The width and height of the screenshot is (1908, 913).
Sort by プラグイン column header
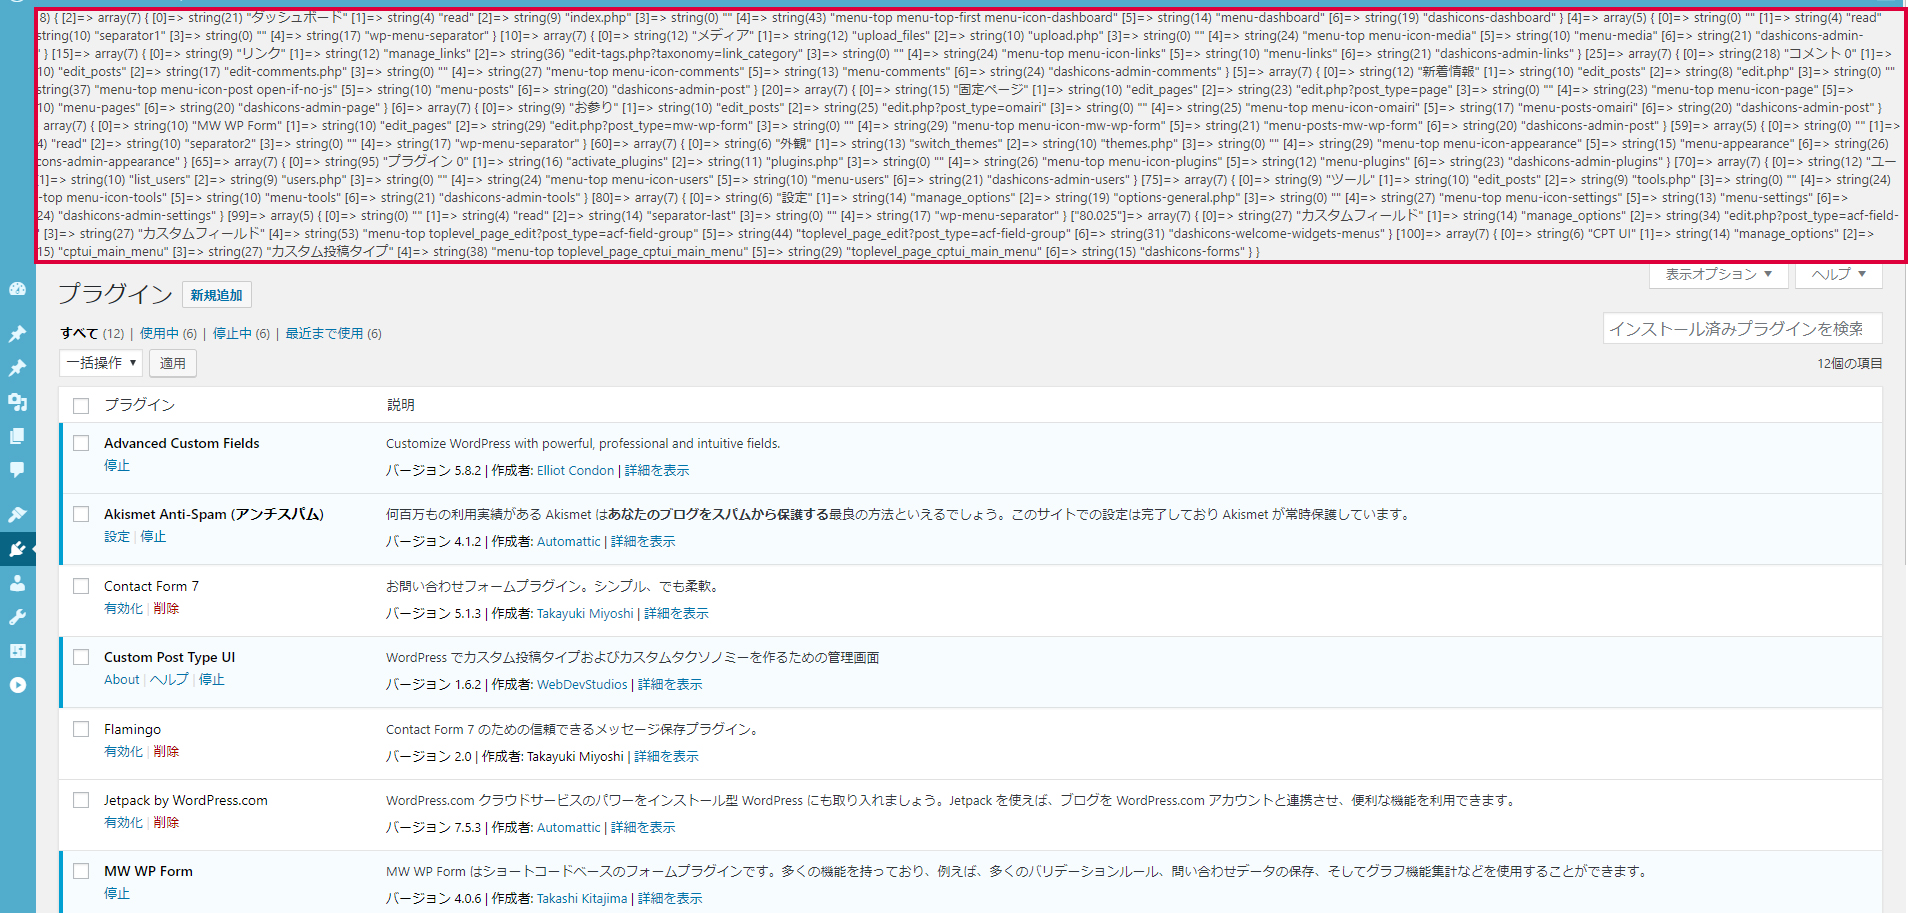point(140,405)
